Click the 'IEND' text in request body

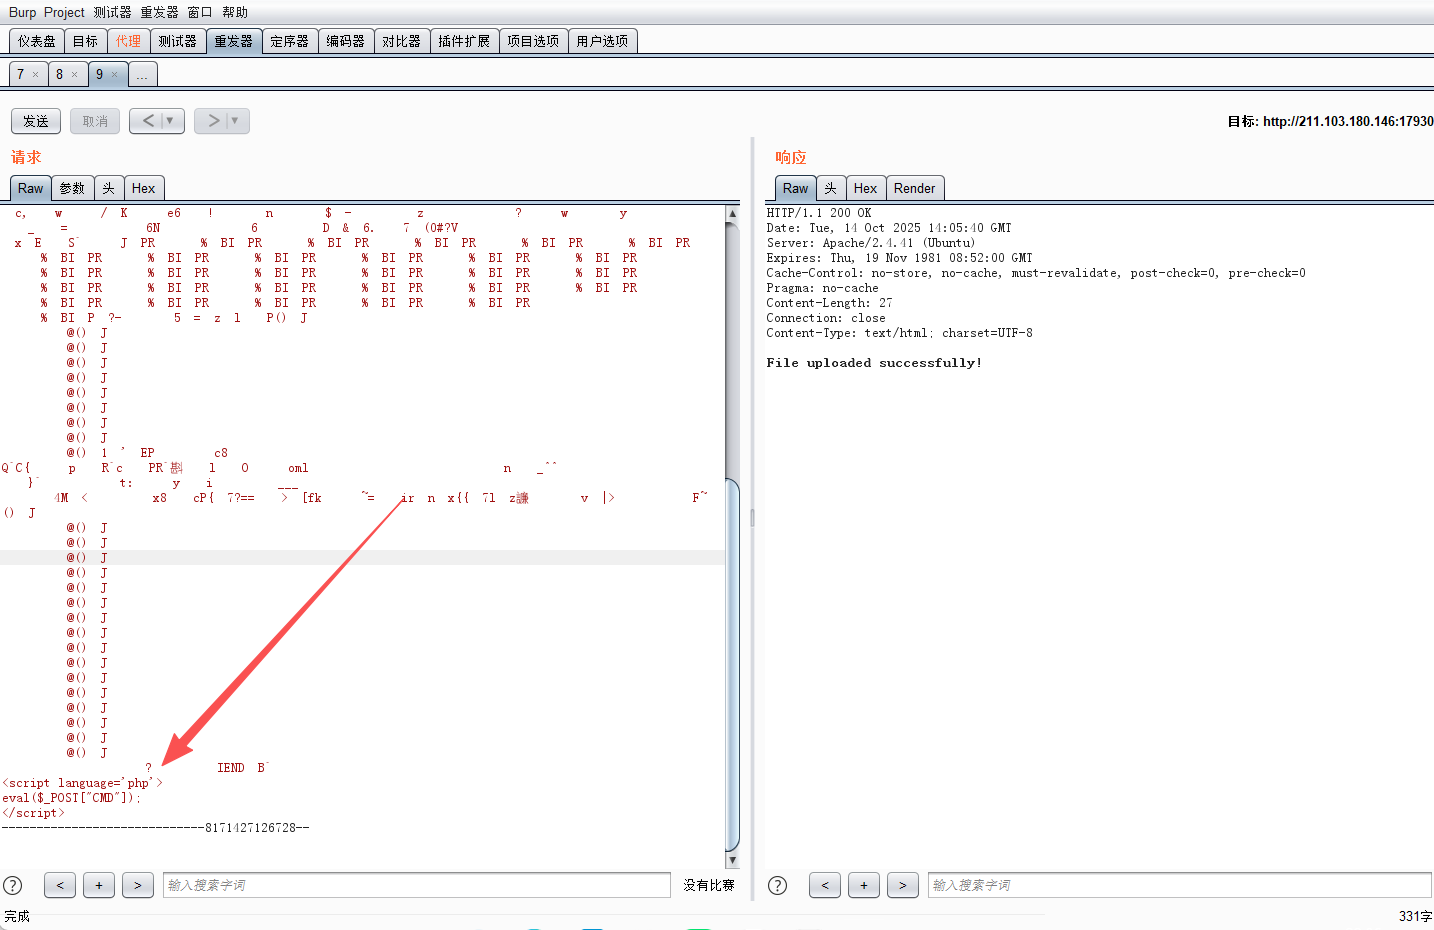(x=231, y=768)
